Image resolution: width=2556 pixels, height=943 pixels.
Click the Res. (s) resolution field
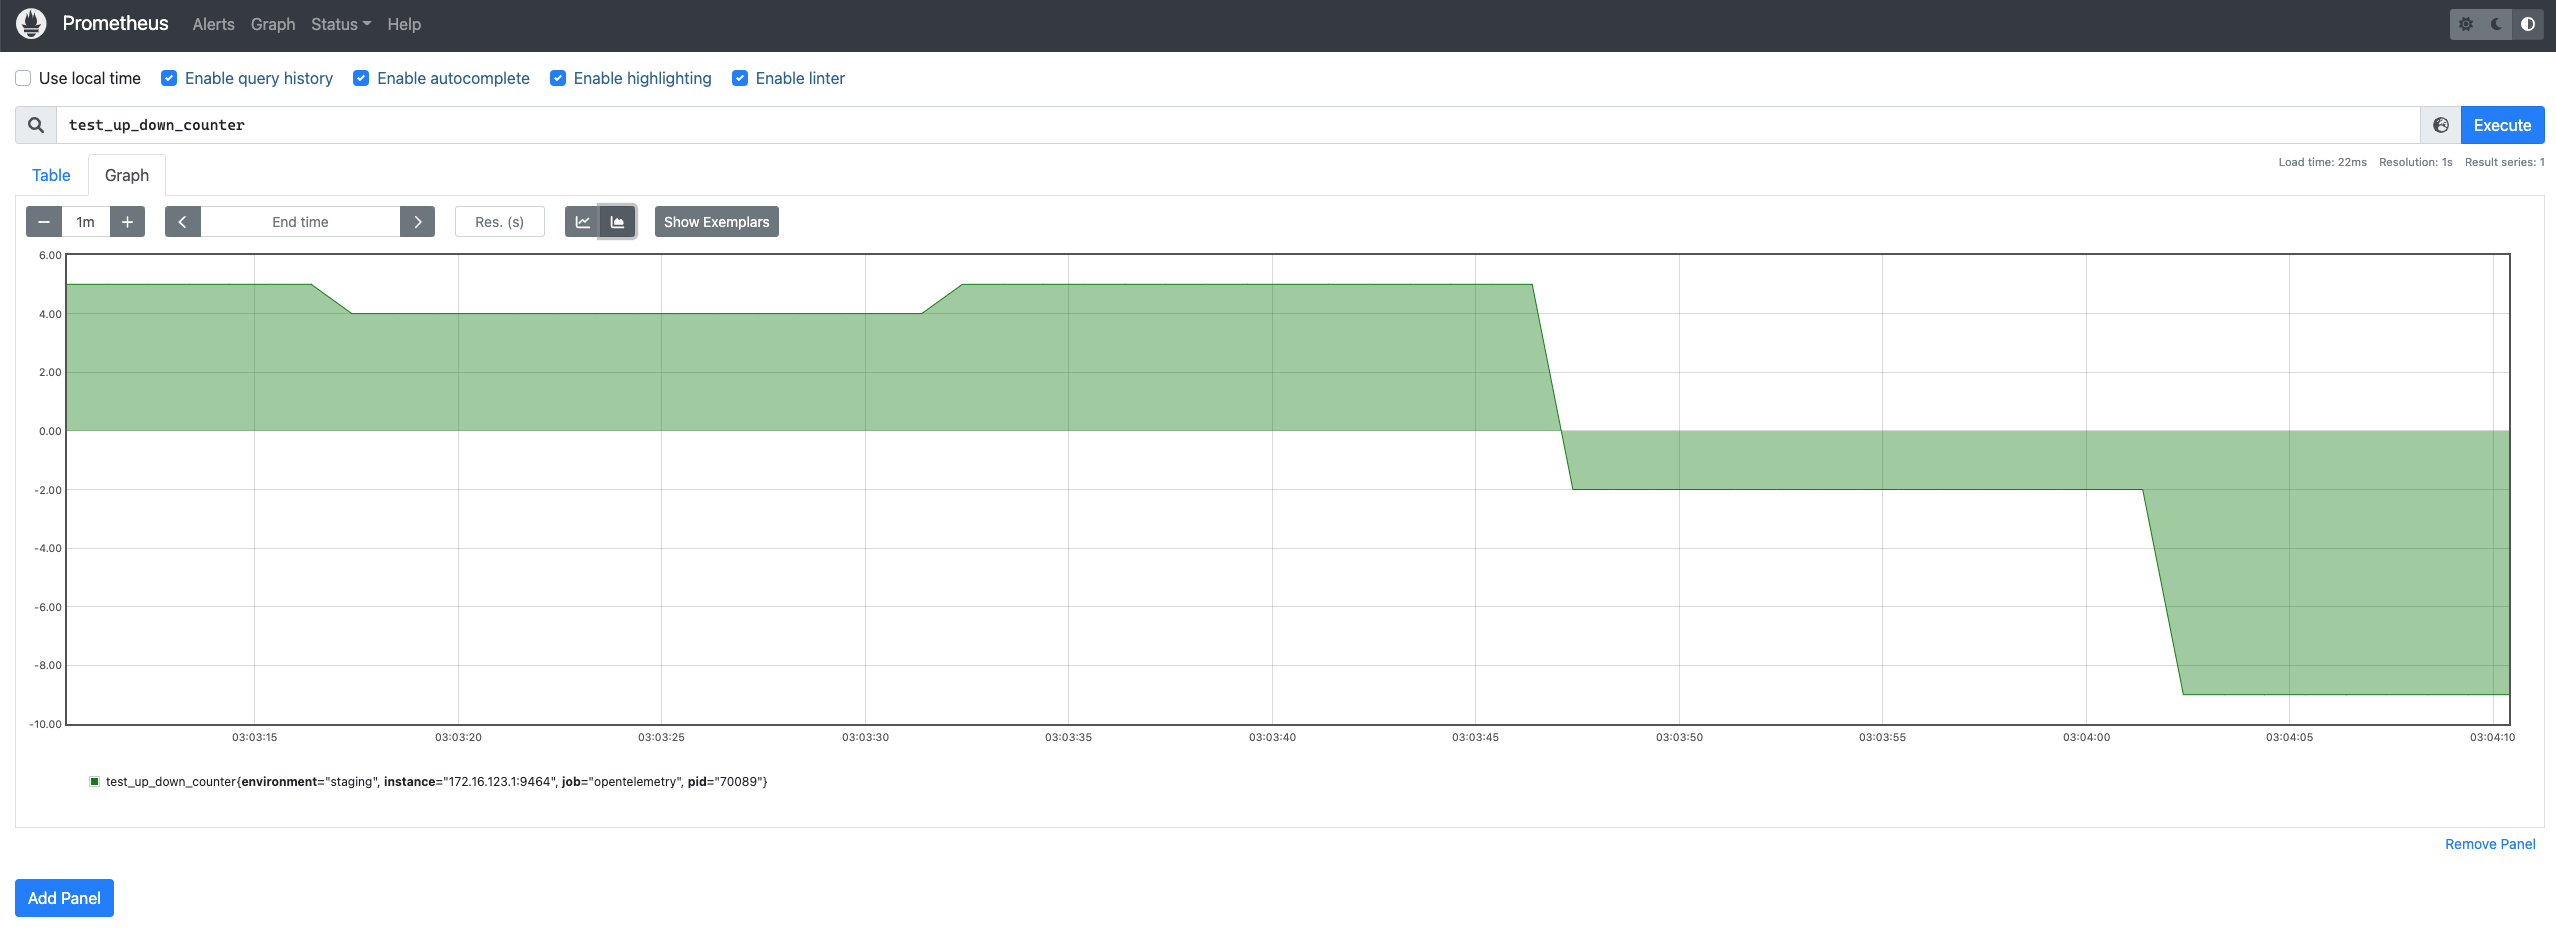pyautogui.click(x=500, y=222)
